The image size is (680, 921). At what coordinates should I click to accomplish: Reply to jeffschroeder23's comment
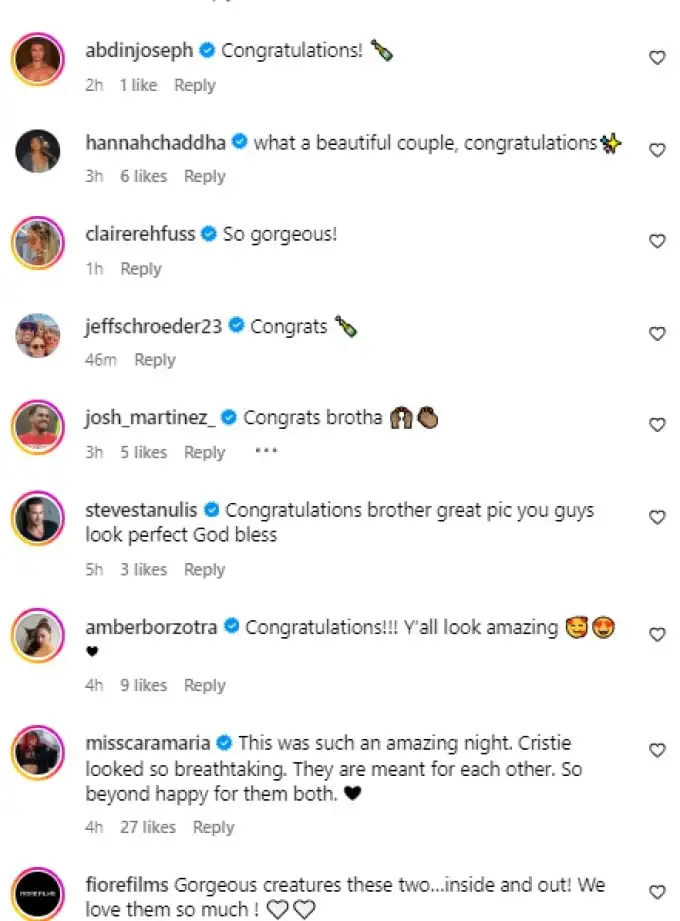[x=155, y=359]
